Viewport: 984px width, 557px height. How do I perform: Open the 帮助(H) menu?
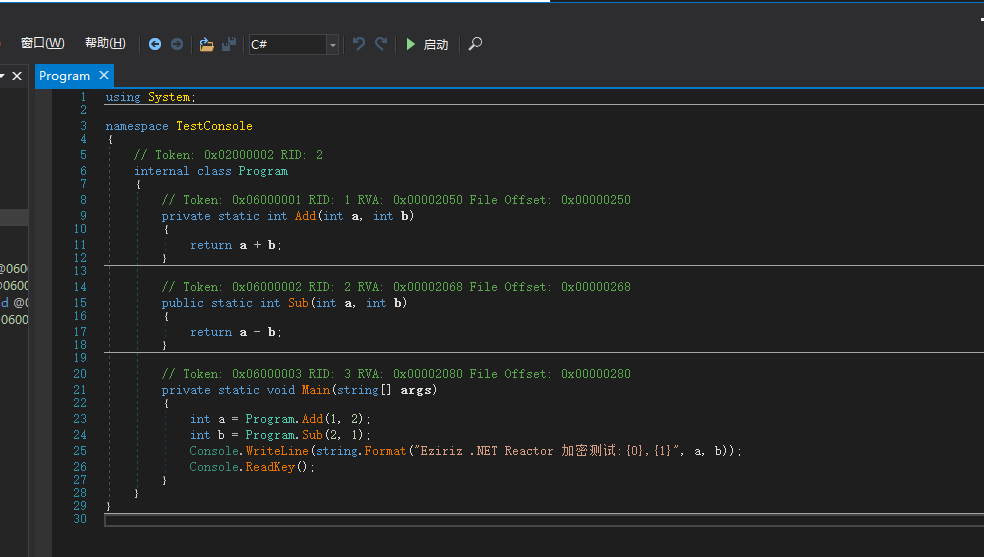click(x=105, y=43)
